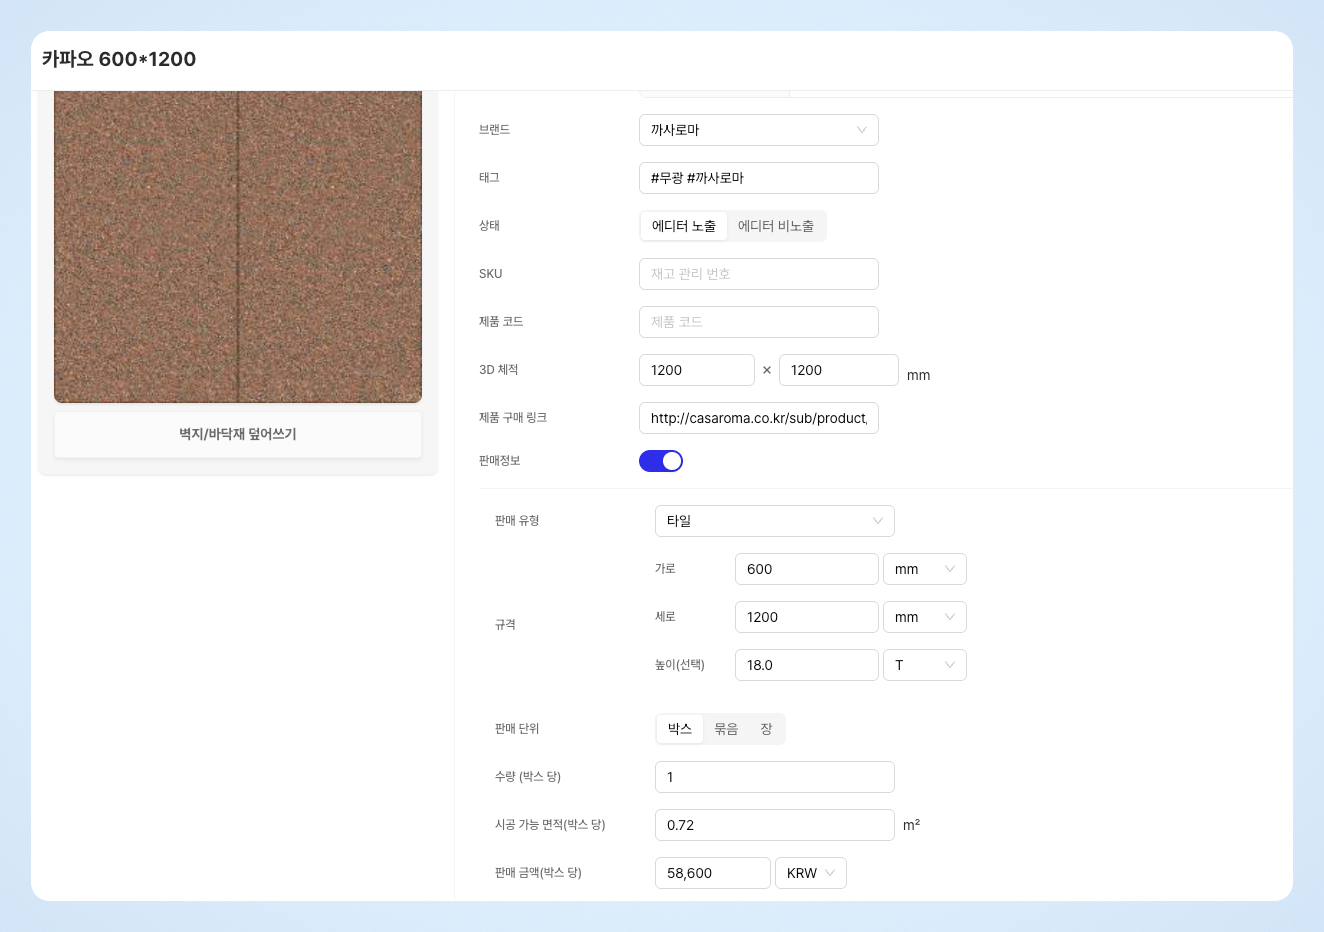Image resolution: width=1324 pixels, height=932 pixels.
Task: Click the 시공 가능 면적(박스 당) label
Action: pos(550,825)
